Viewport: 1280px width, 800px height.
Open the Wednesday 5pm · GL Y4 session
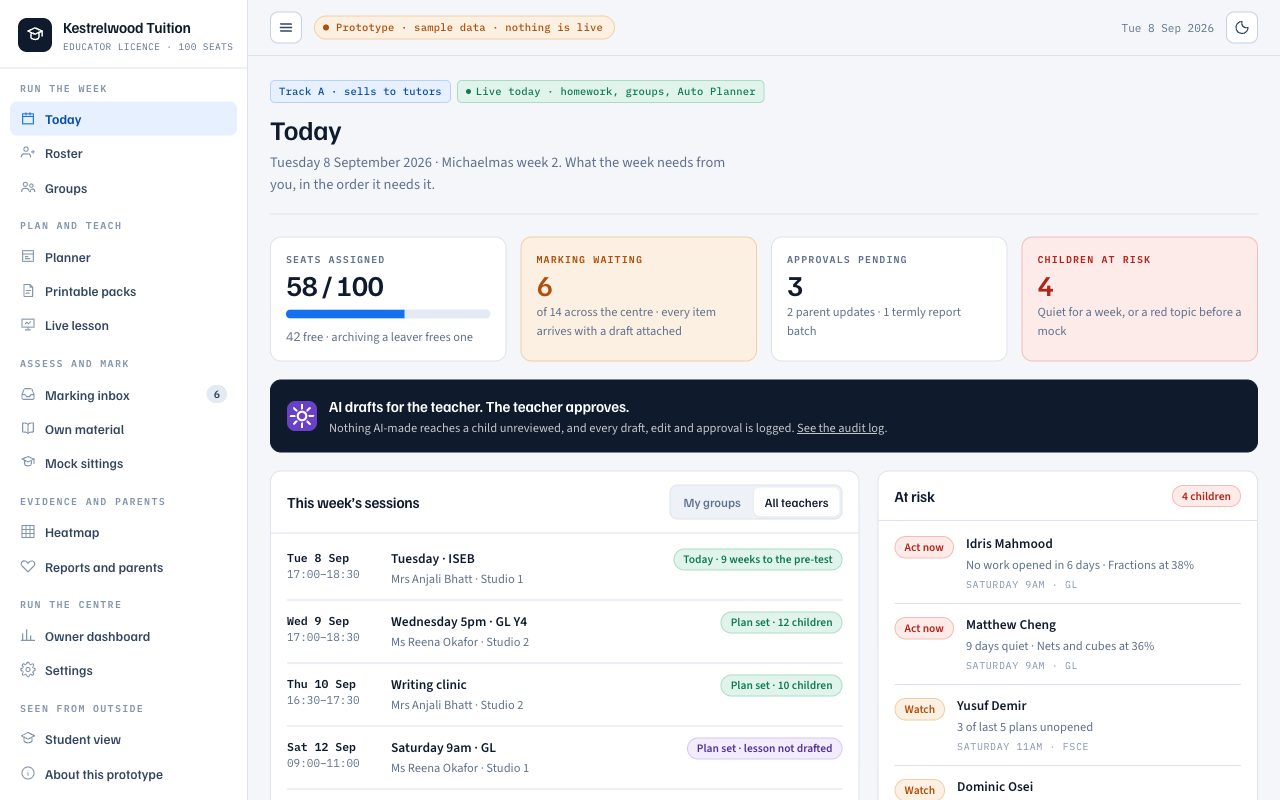tap(564, 631)
